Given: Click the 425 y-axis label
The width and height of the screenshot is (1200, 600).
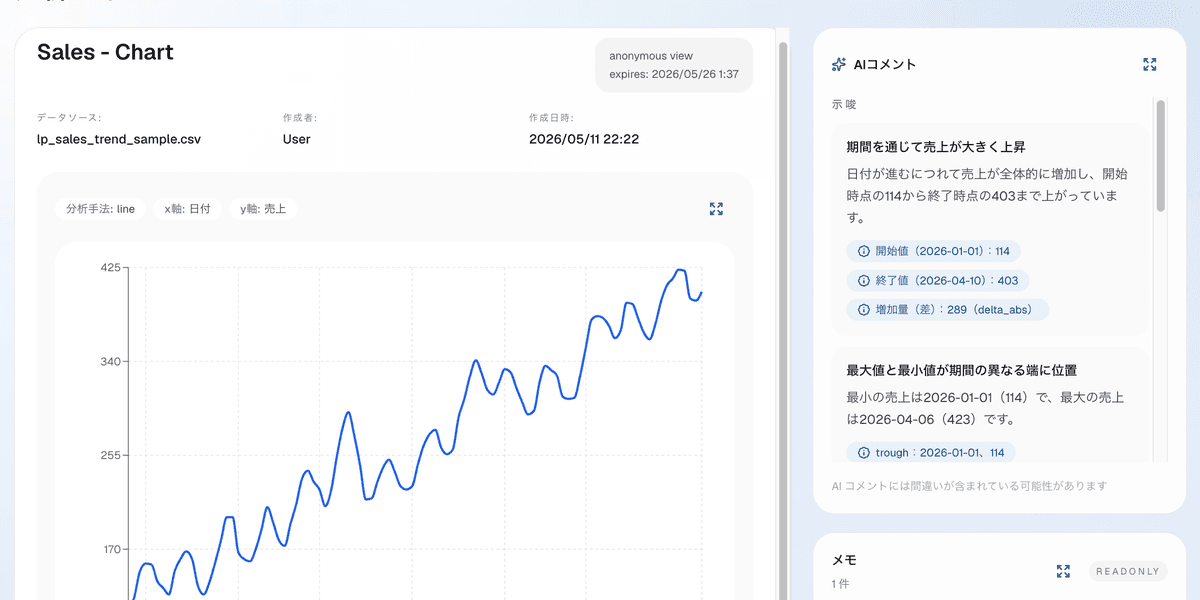Looking at the screenshot, I should [x=110, y=268].
